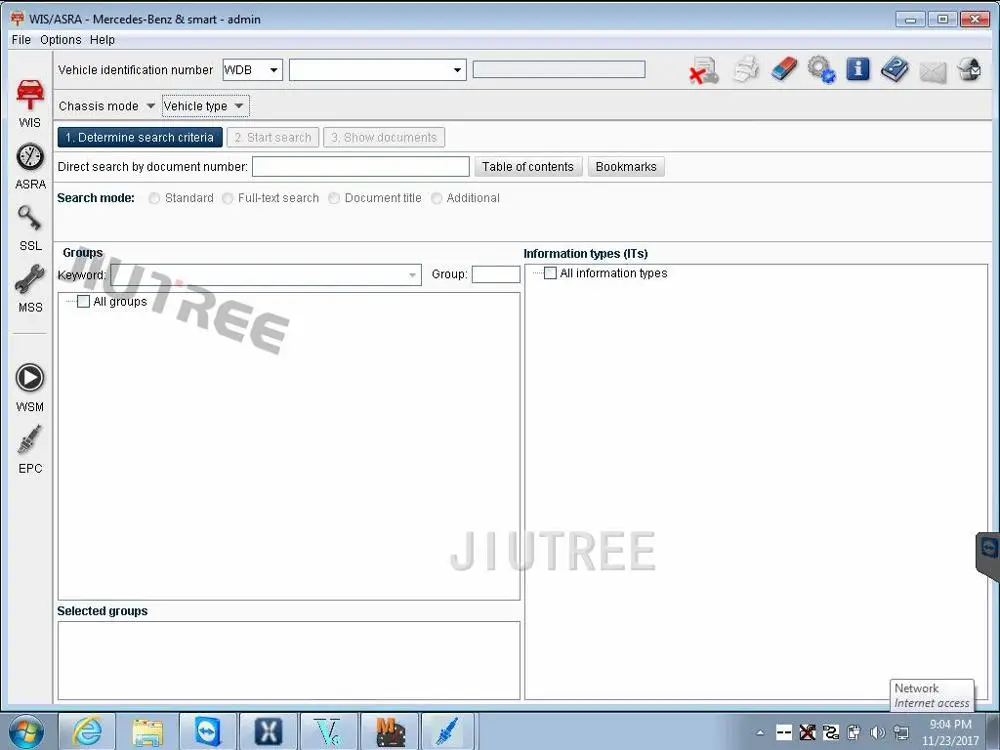
Task: Select the Additional search mode radio
Action: [437, 198]
